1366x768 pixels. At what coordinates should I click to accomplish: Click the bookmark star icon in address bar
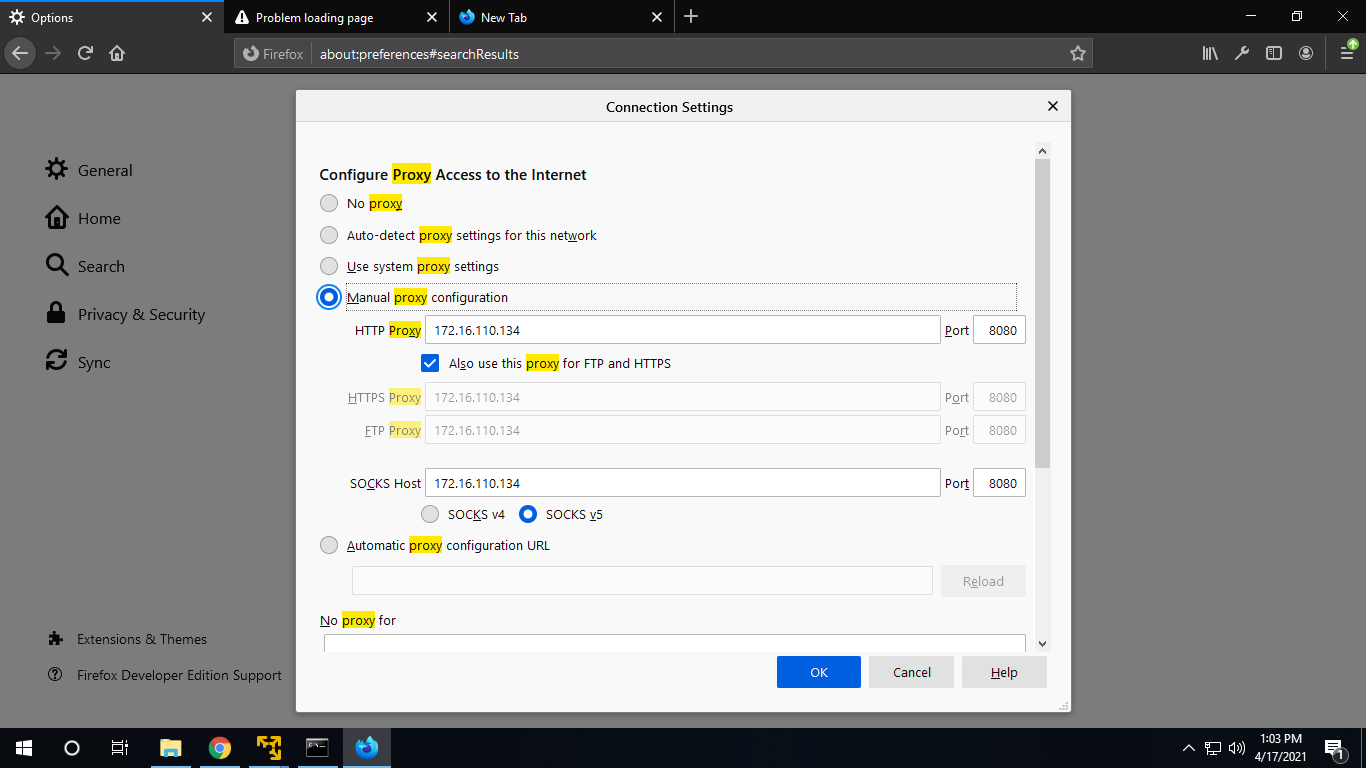pos(1077,54)
